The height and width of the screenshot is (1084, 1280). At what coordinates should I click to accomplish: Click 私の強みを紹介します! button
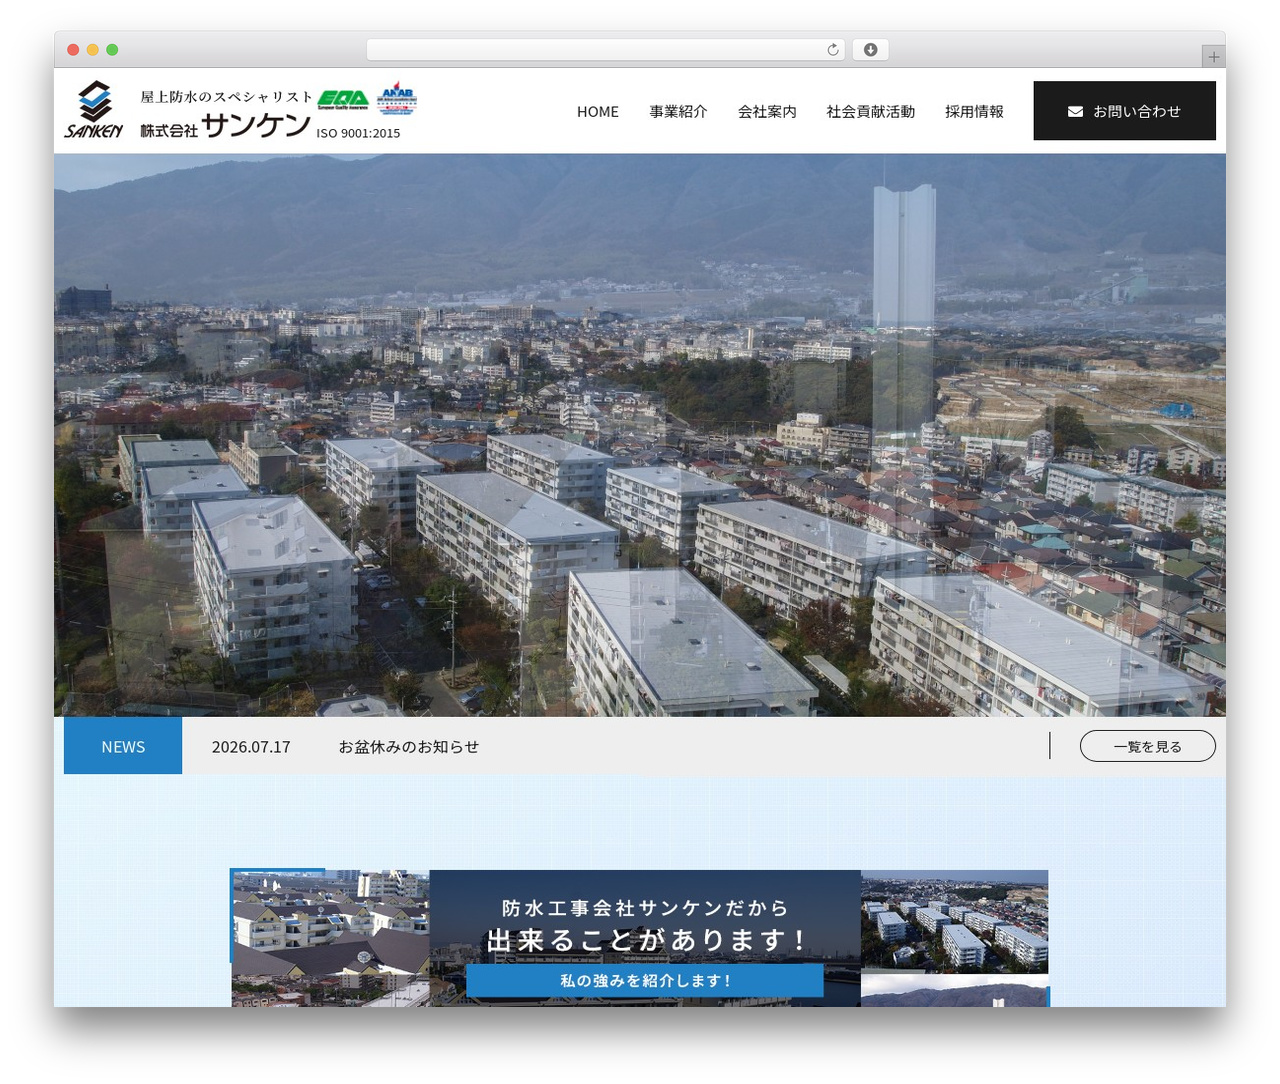(645, 980)
